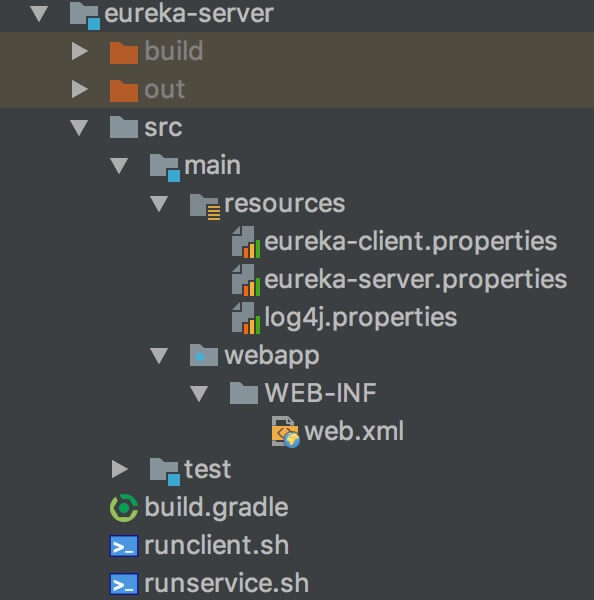Select the src folder name

163,127
